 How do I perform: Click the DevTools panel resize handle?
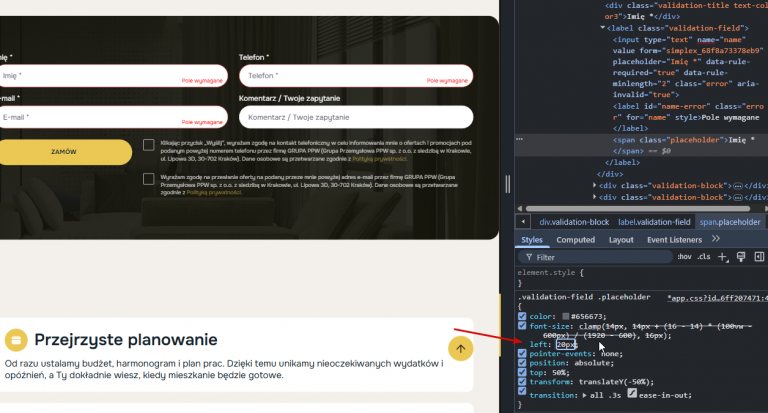(x=507, y=184)
